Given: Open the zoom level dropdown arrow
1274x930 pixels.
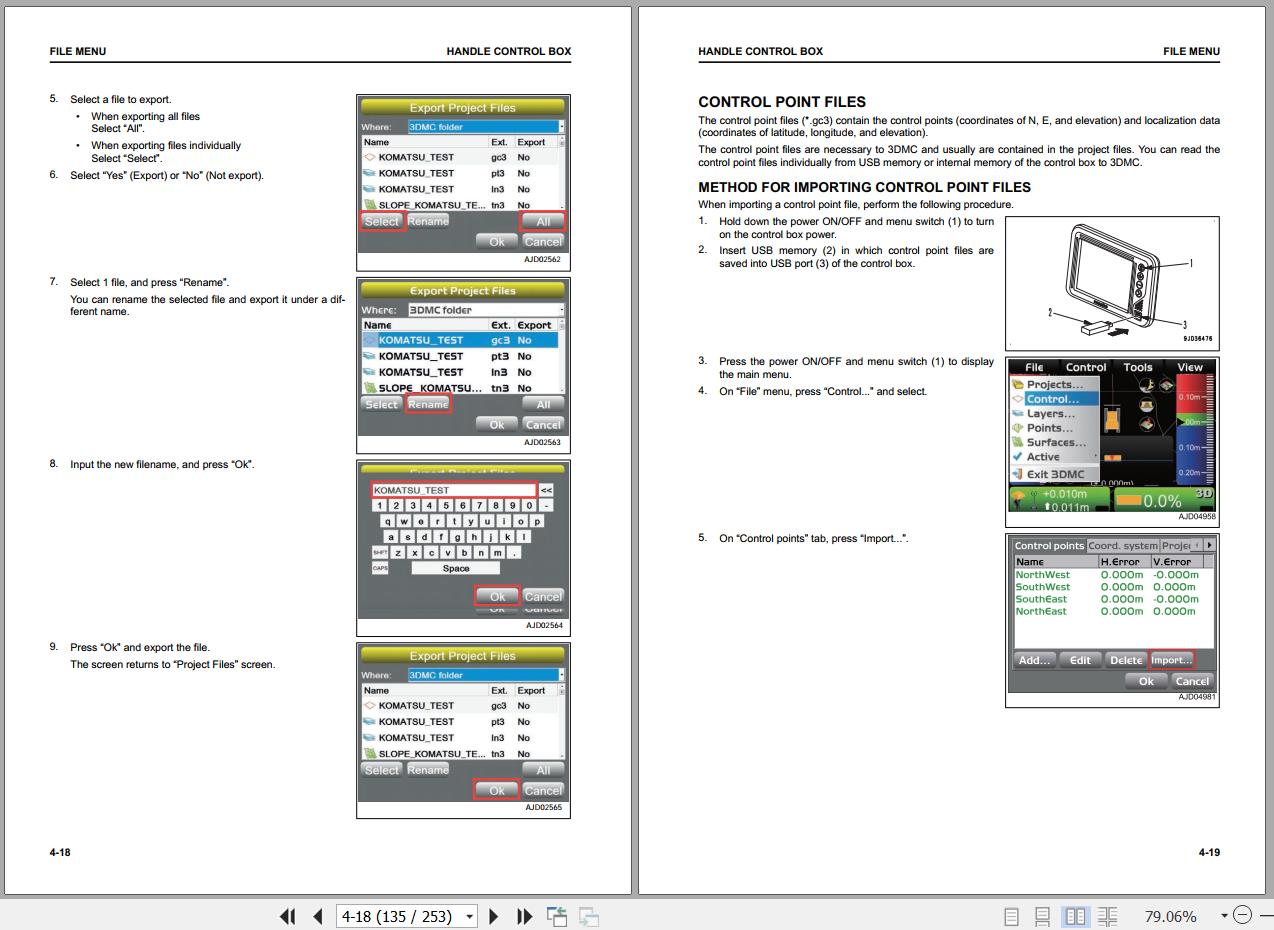Looking at the screenshot, I should [x=1224, y=916].
